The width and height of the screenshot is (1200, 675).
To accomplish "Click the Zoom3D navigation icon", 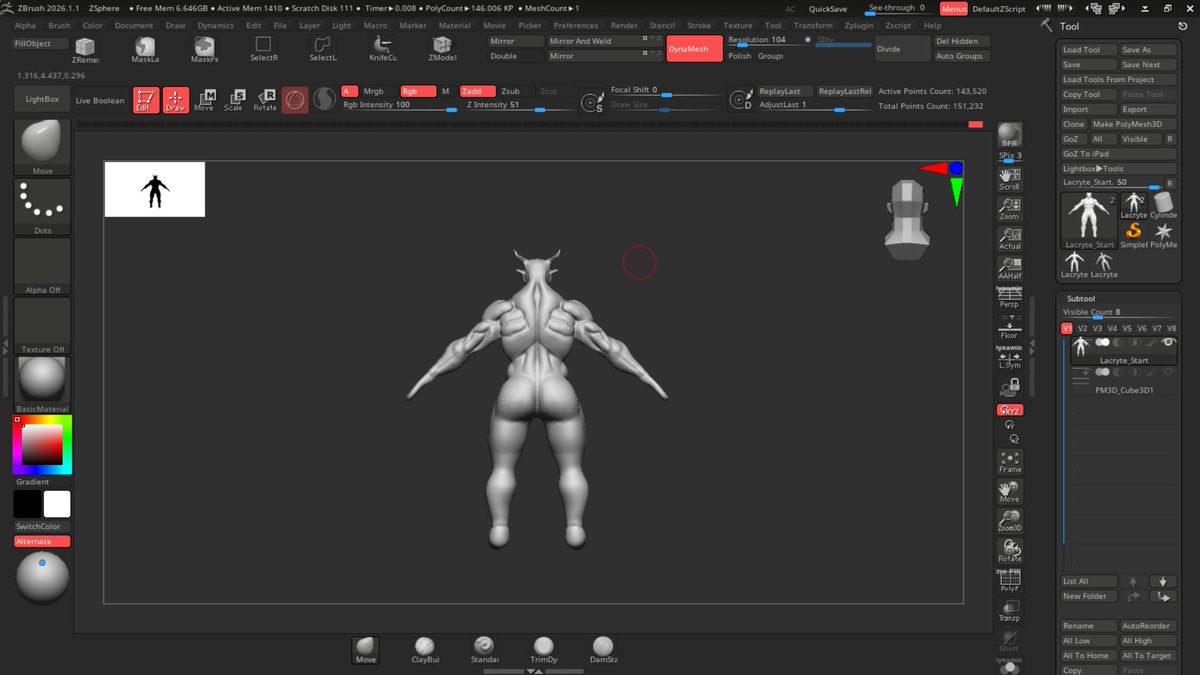I will 1010,520.
